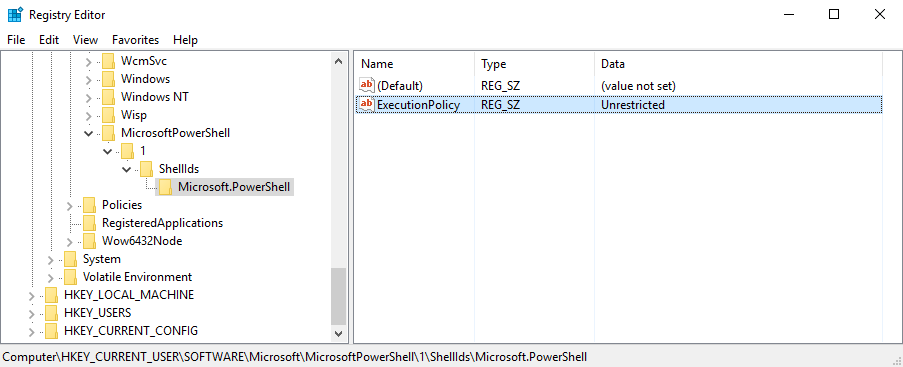Viewport: 903px width, 367px height.
Task: Collapse the key named 1
Action: (x=108, y=151)
